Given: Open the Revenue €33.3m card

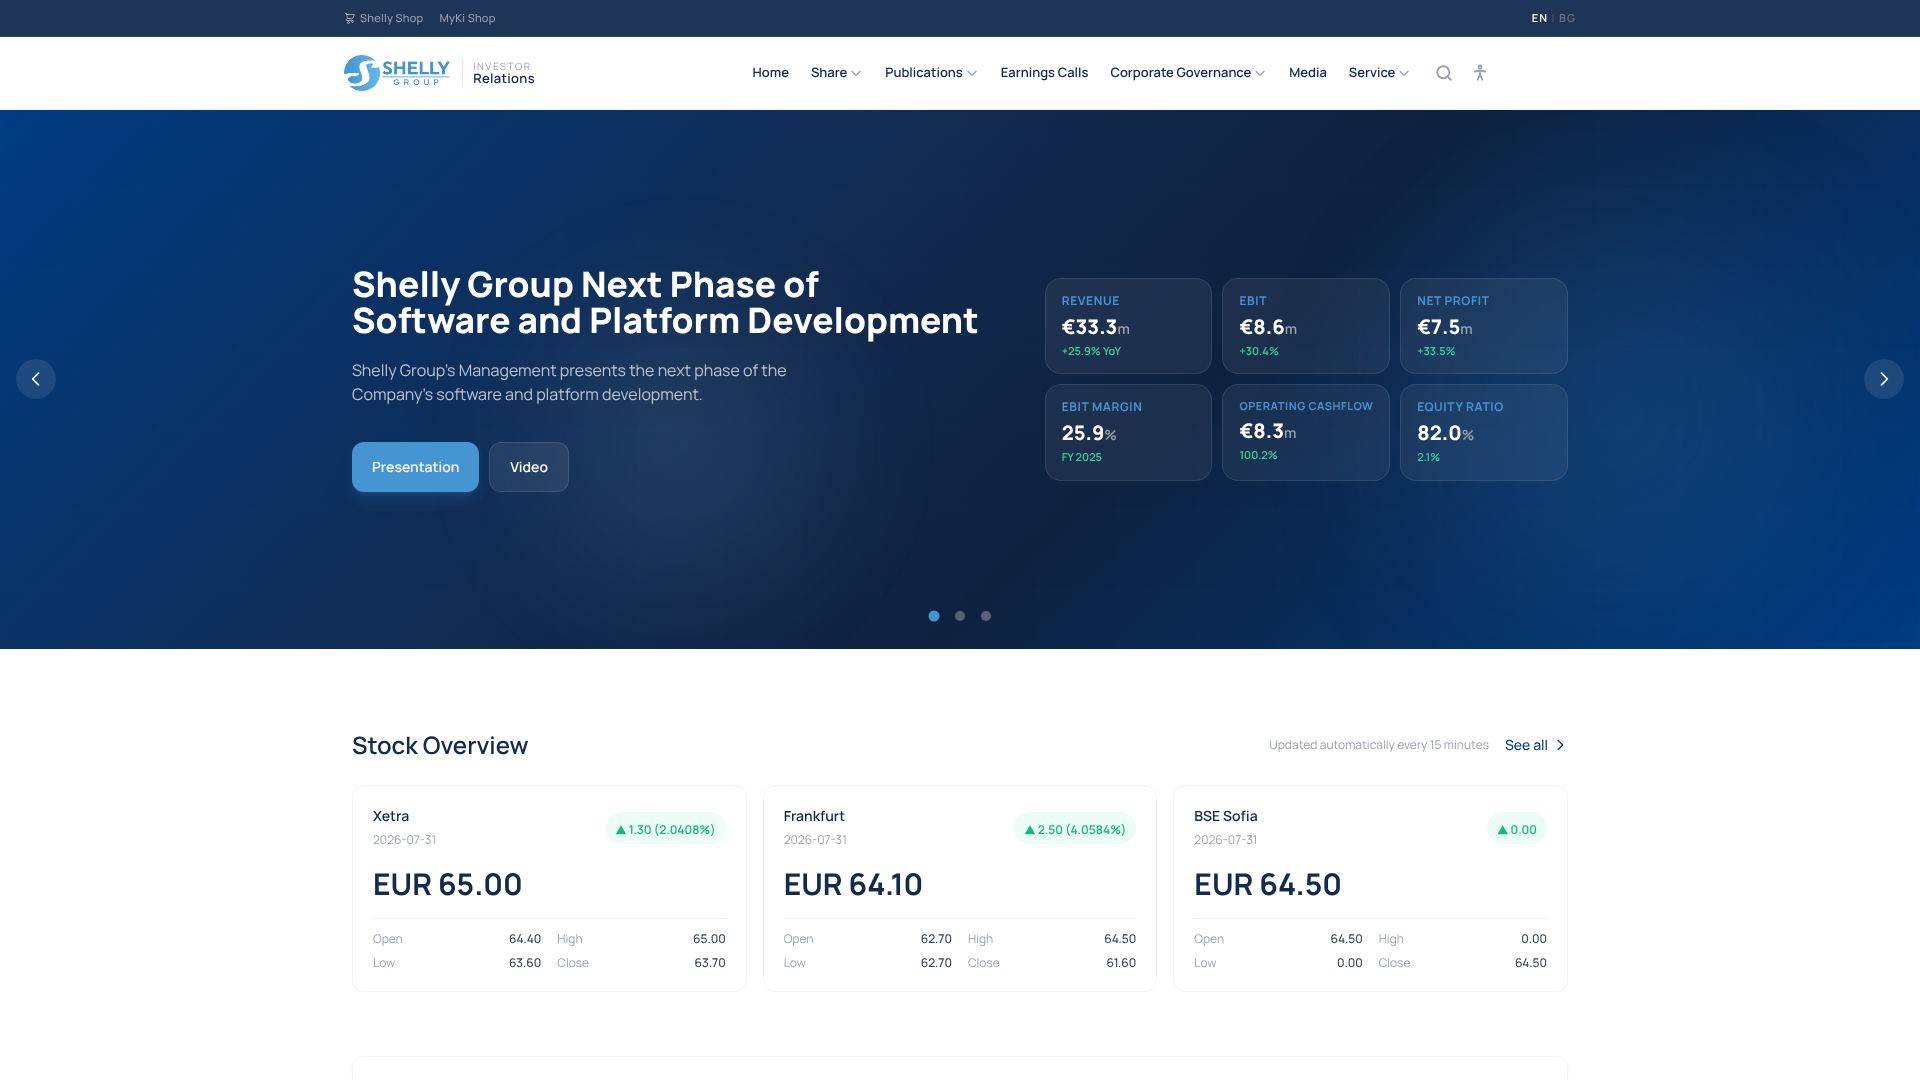Looking at the screenshot, I should pyautogui.click(x=1128, y=326).
